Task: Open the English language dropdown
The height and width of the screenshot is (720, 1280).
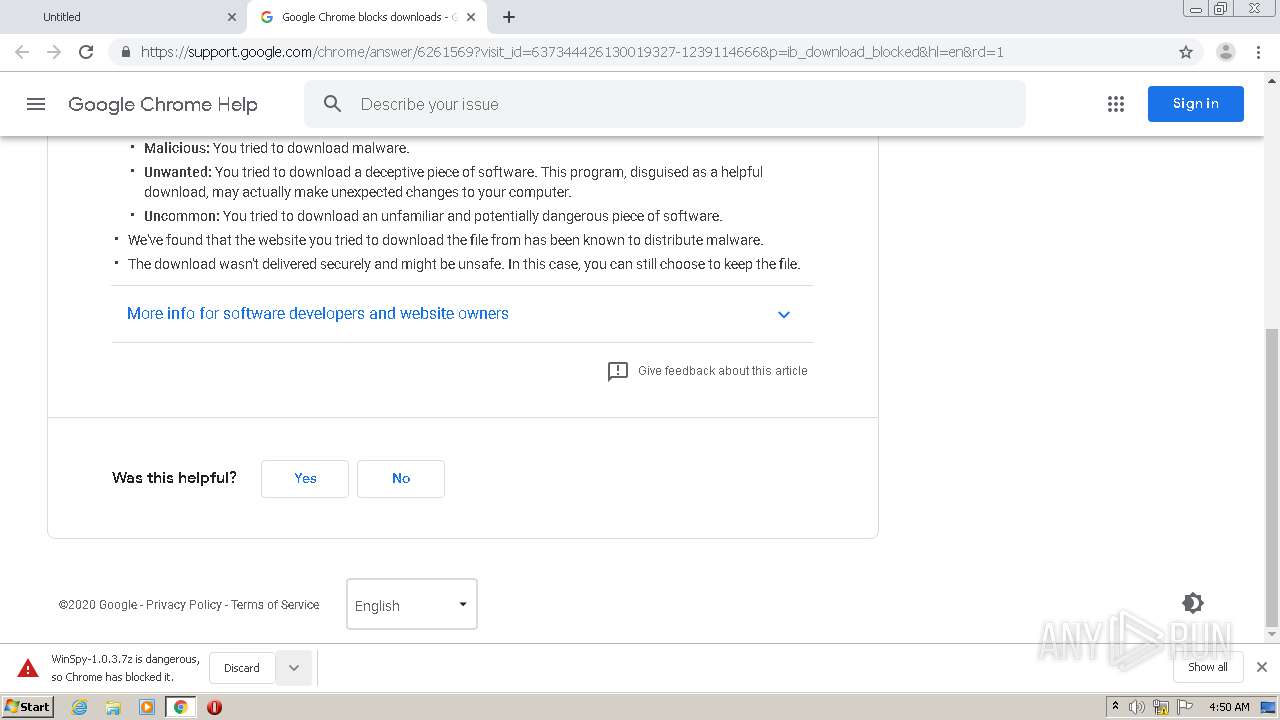Action: point(412,604)
